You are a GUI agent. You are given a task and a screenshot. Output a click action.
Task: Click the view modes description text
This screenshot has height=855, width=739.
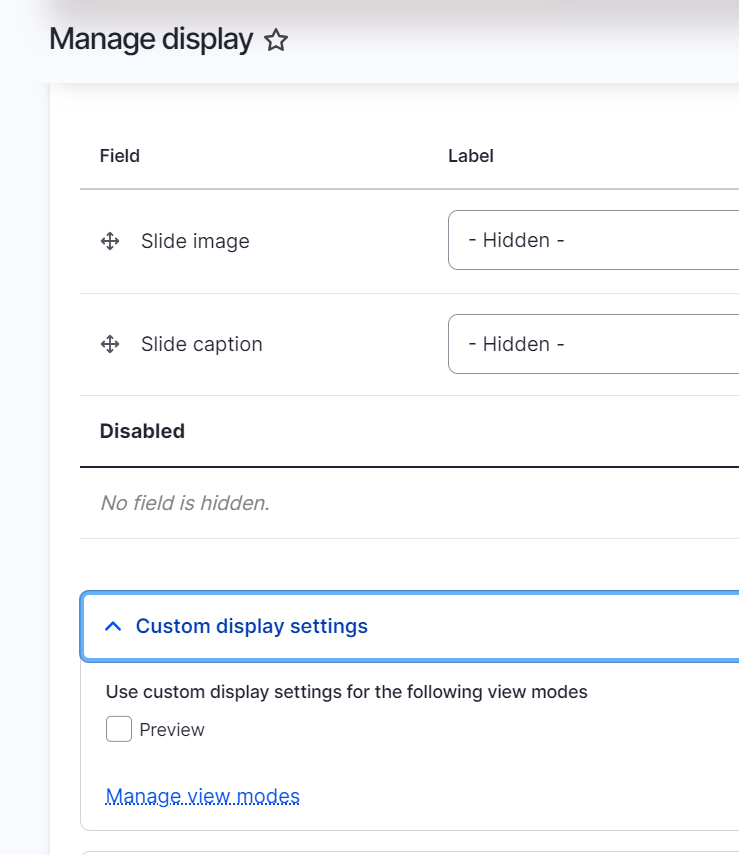(345, 691)
